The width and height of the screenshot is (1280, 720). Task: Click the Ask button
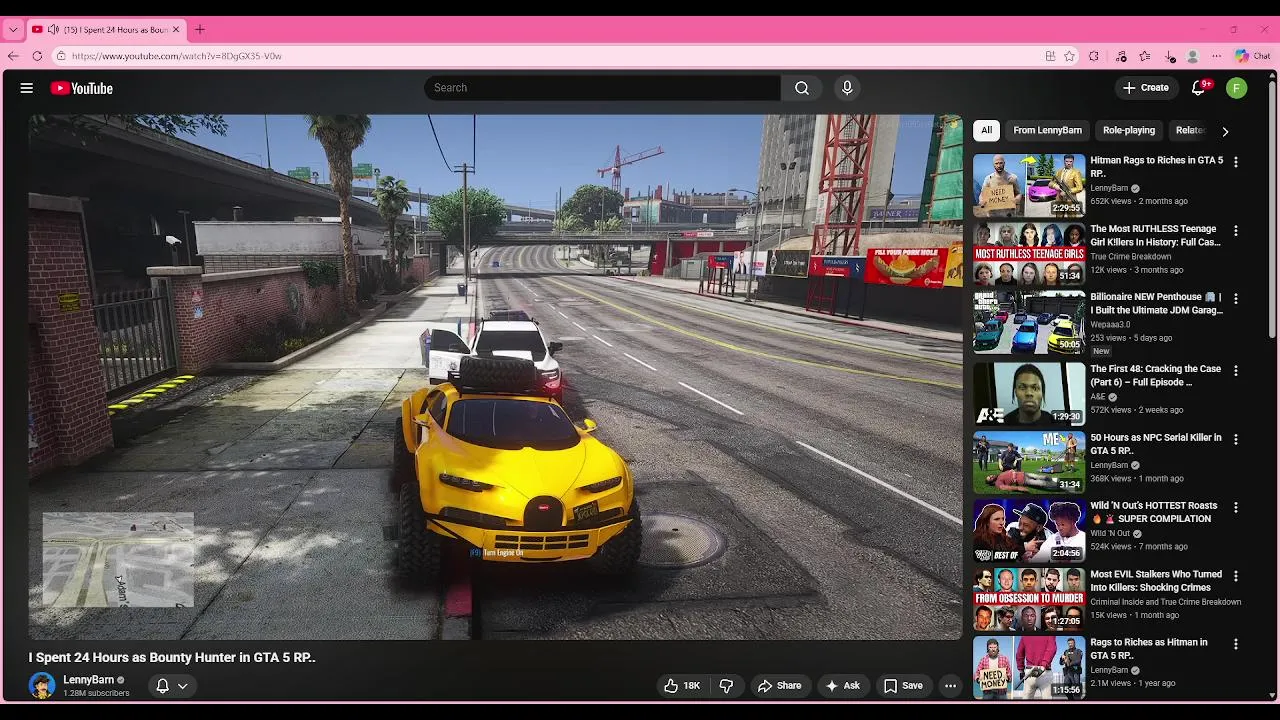pos(842,686)
